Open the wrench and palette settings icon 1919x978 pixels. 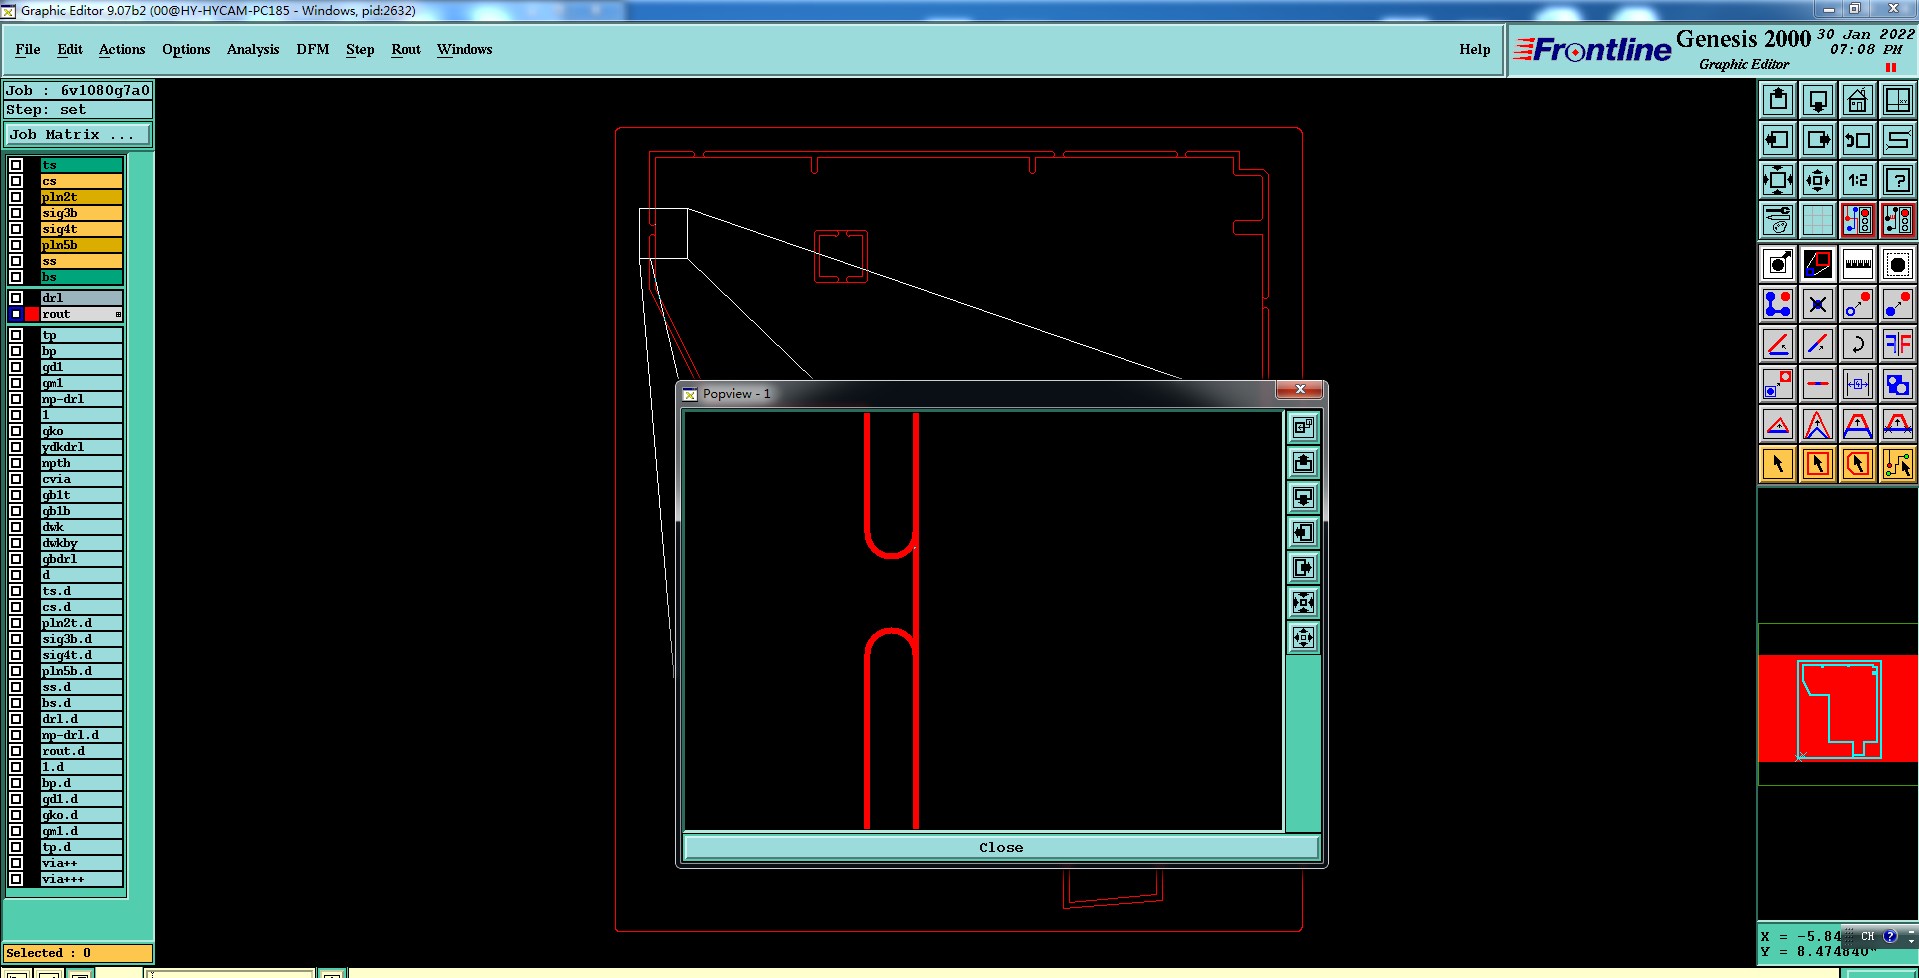click(1778, 219)
